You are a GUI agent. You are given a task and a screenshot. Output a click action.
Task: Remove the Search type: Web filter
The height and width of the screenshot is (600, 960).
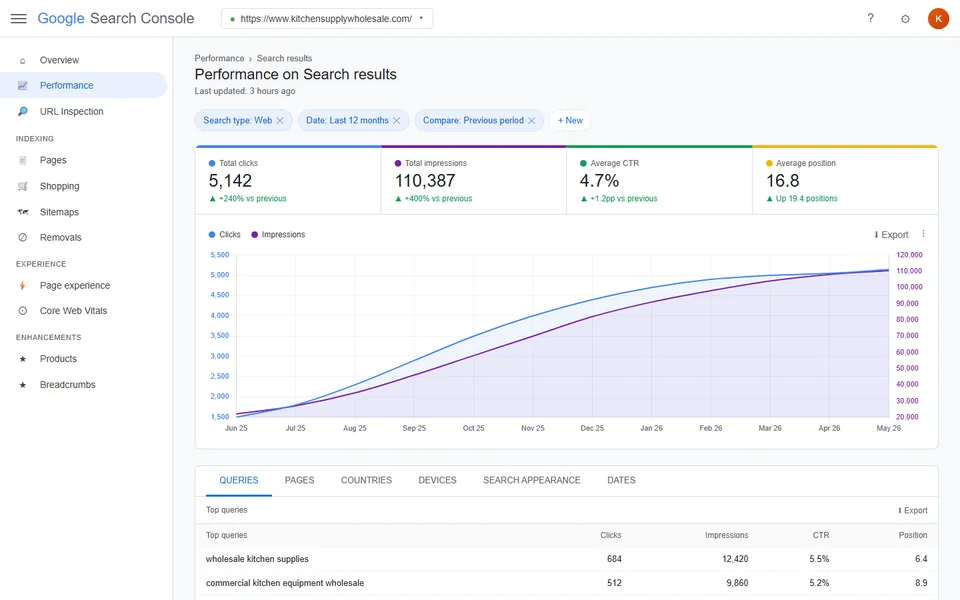coord(280,121)
